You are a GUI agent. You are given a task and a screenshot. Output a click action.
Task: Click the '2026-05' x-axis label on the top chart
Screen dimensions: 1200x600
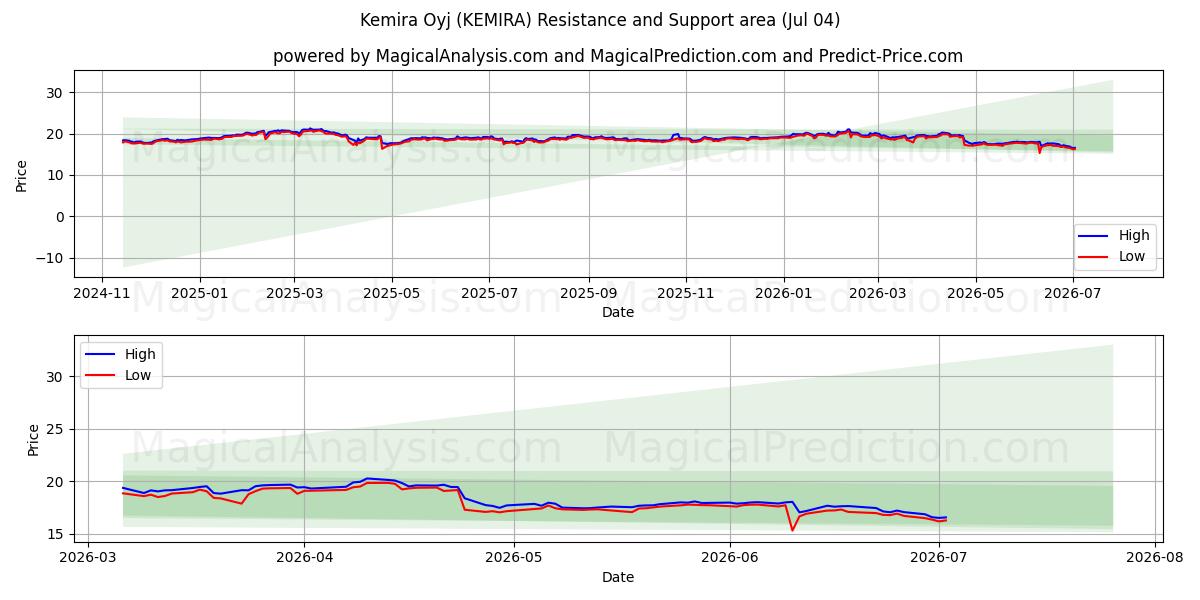point(976,295)
